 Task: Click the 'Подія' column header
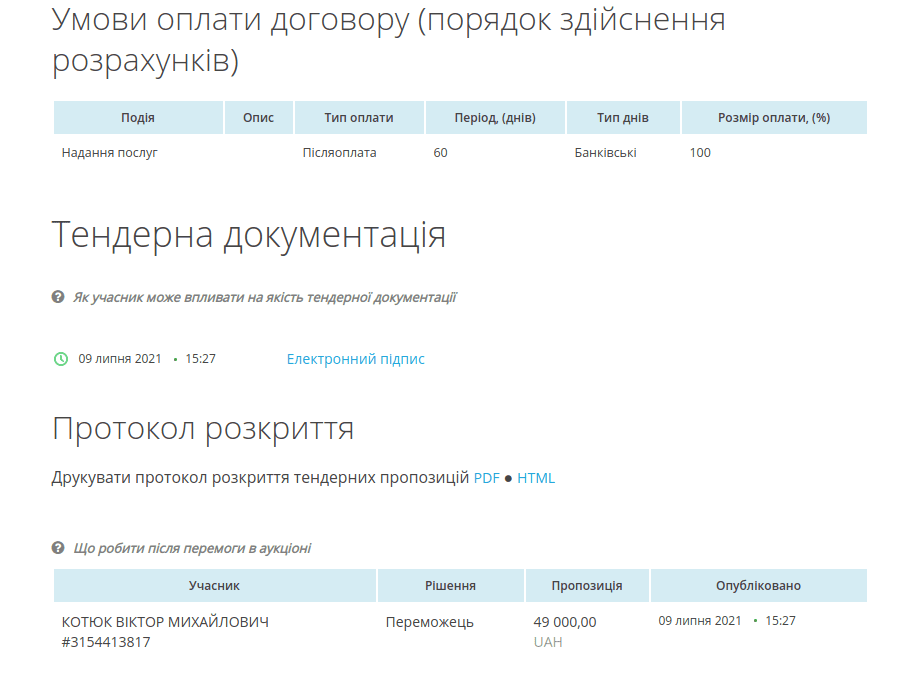coord(138,118)
